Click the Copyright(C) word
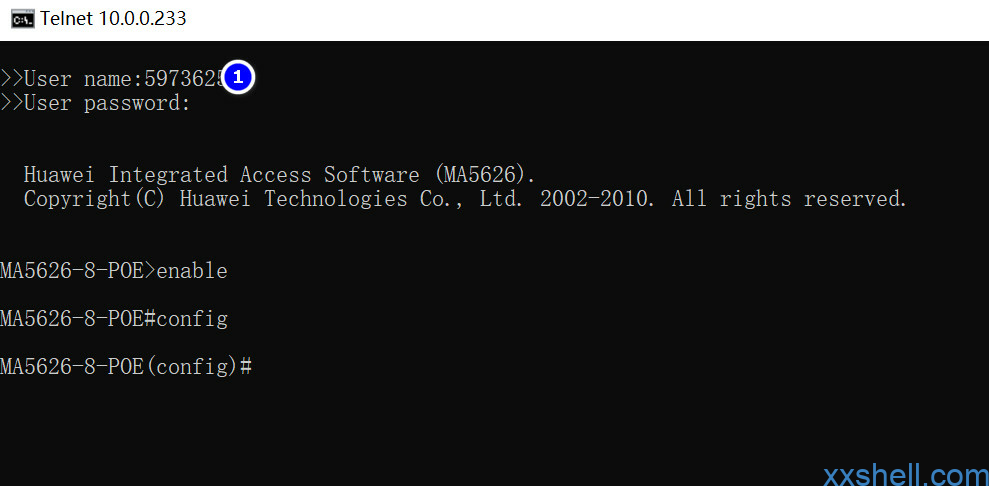The height and width of the screenshot is (486, 989). coord(95,199)
